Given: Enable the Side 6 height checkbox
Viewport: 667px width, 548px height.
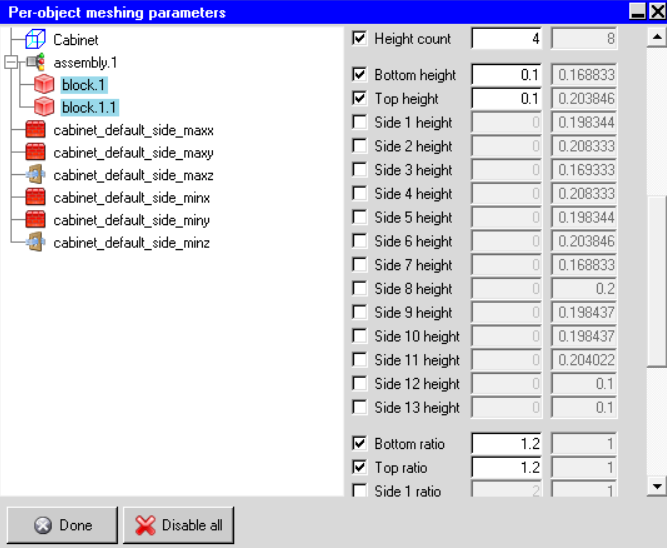Looking at the screenshot, I should pos(359,241).
